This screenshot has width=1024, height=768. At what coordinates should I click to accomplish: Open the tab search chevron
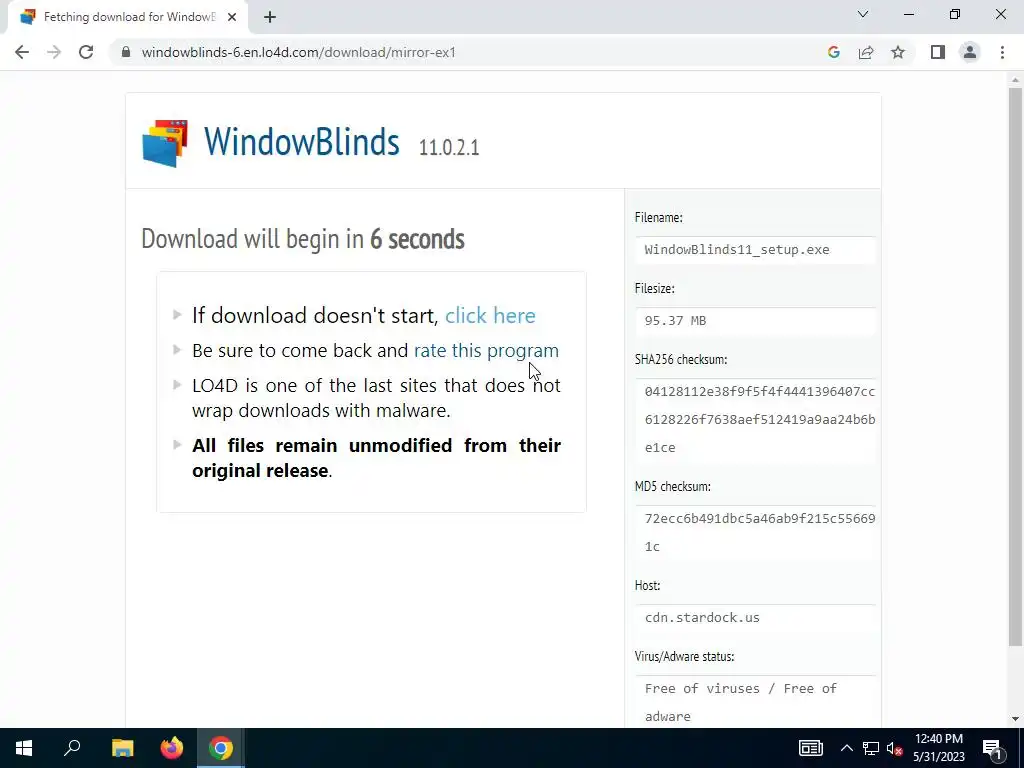click(x=863, y=14)
